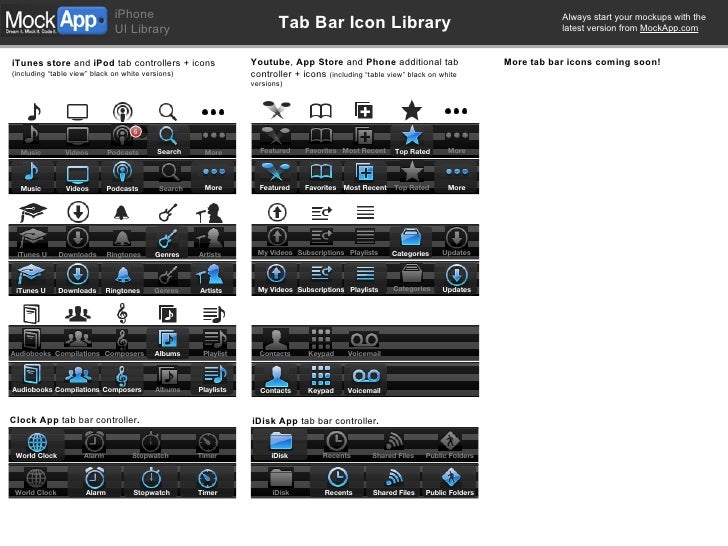Image resolution: width=728 pixels, height=546 pixels.
Task: Select the blue Stopwatch tab
Action: point(151,481)
